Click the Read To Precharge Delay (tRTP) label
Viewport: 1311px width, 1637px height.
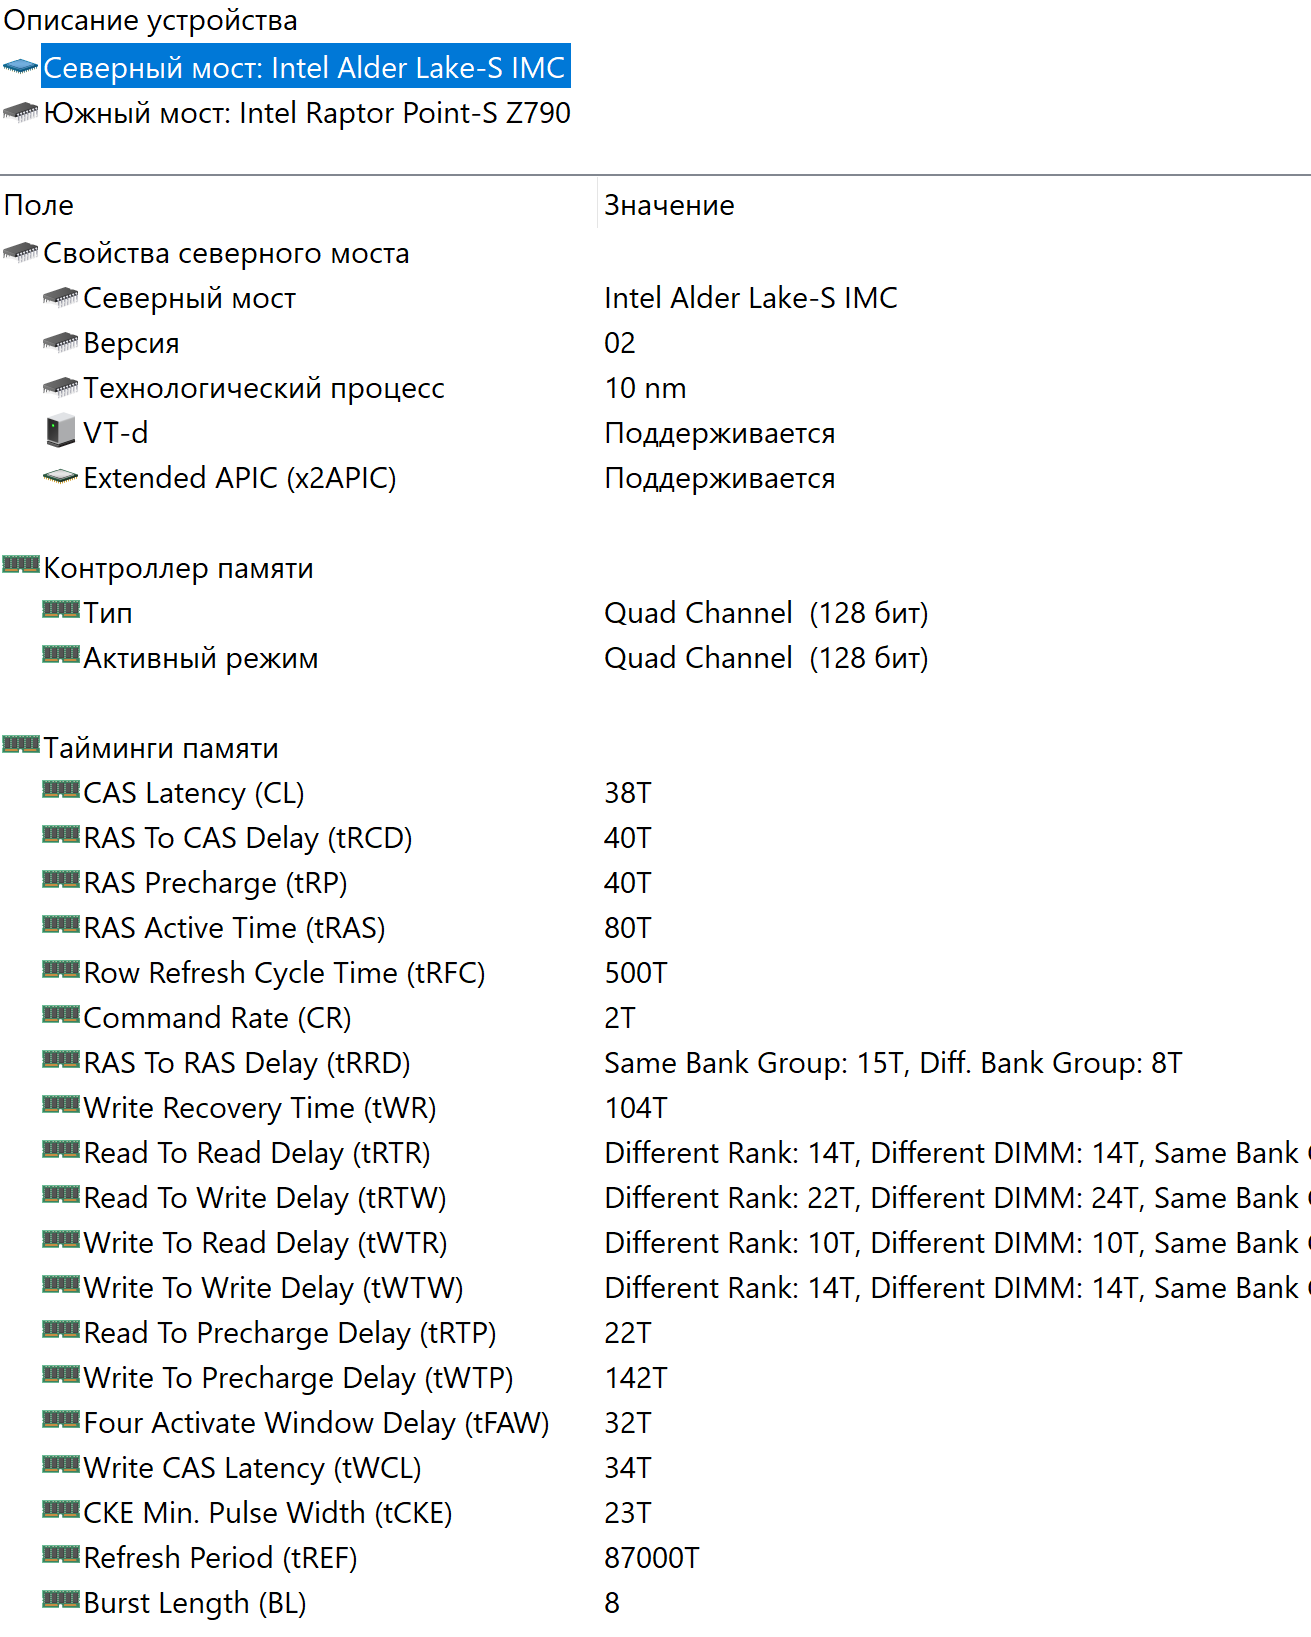tap(290, 1333)
